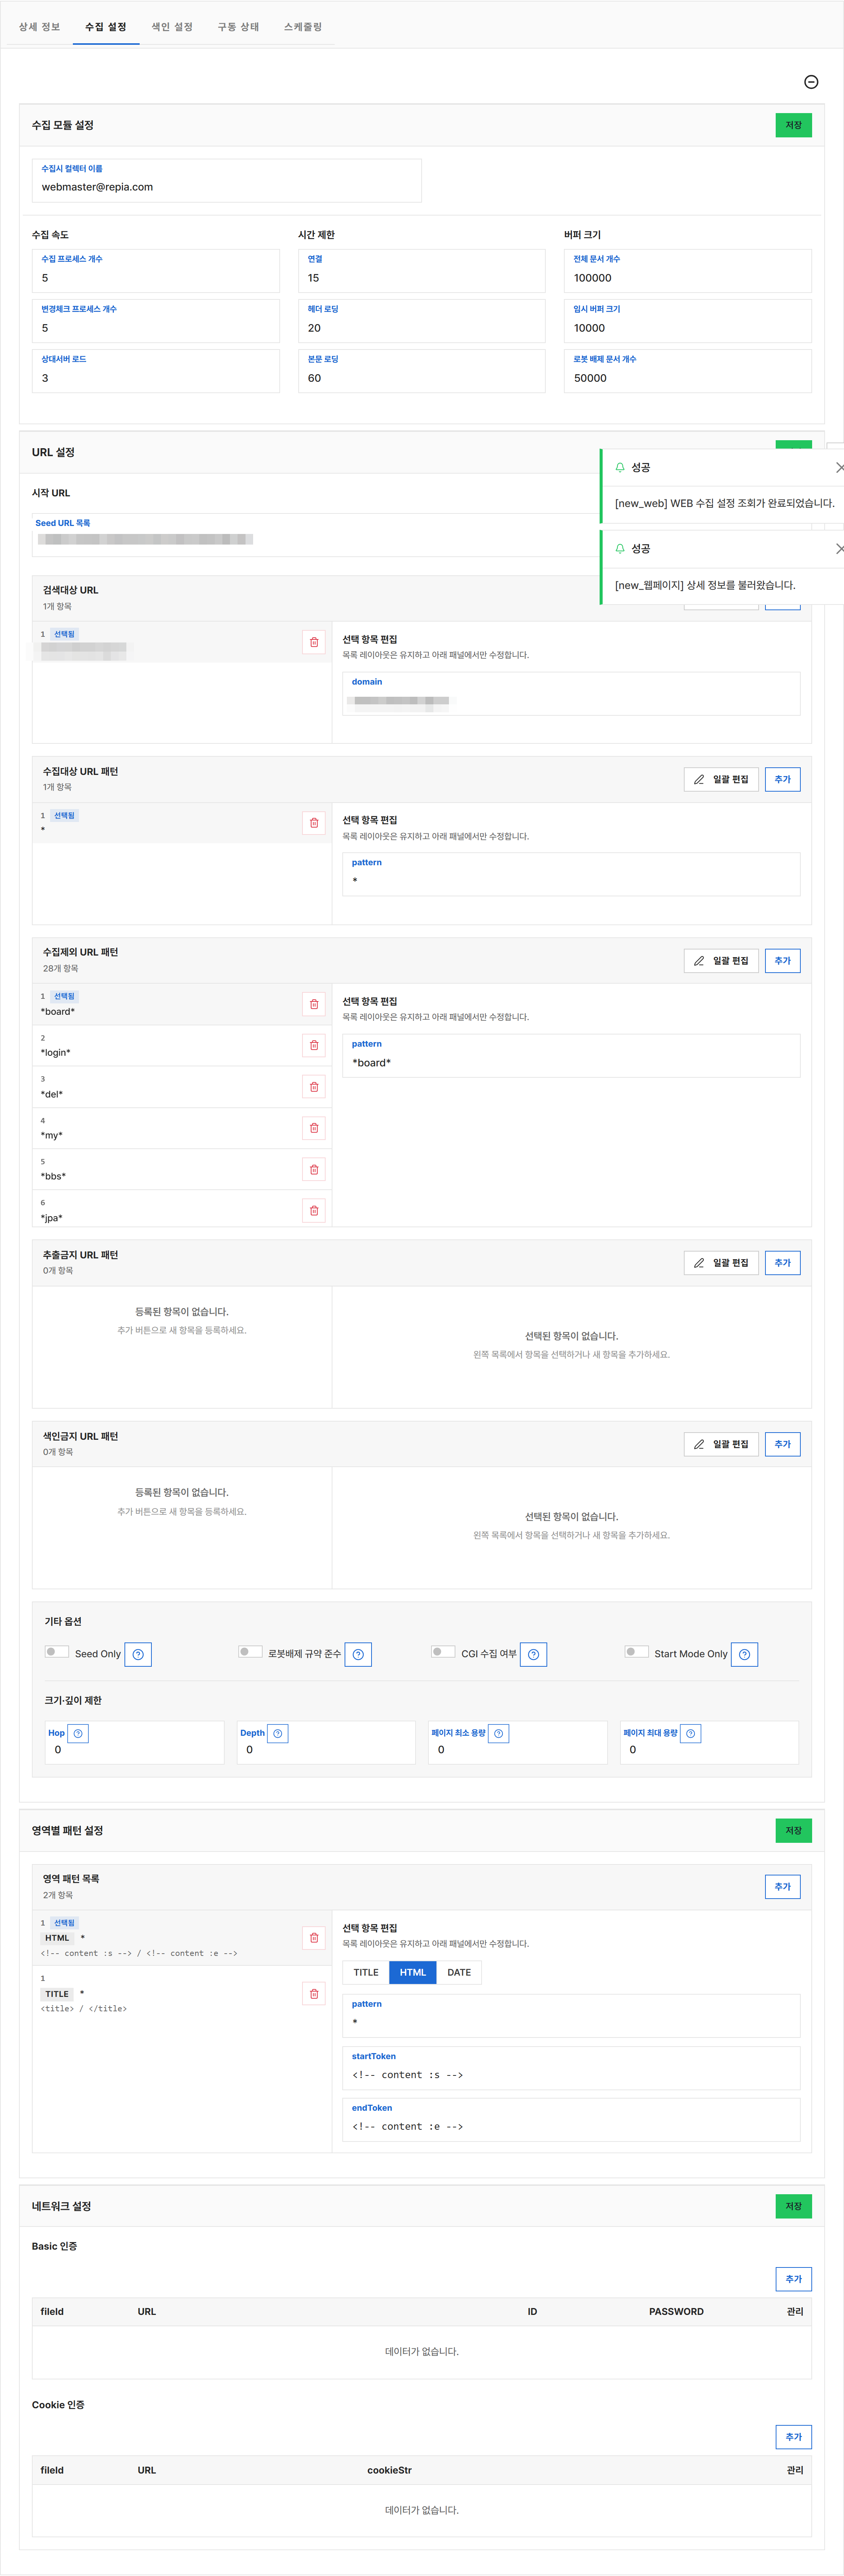The width and height of the screenshot is (844, 2576).
Task: Delete the *my* exclusion pattern
Action: click(314, 1128)
